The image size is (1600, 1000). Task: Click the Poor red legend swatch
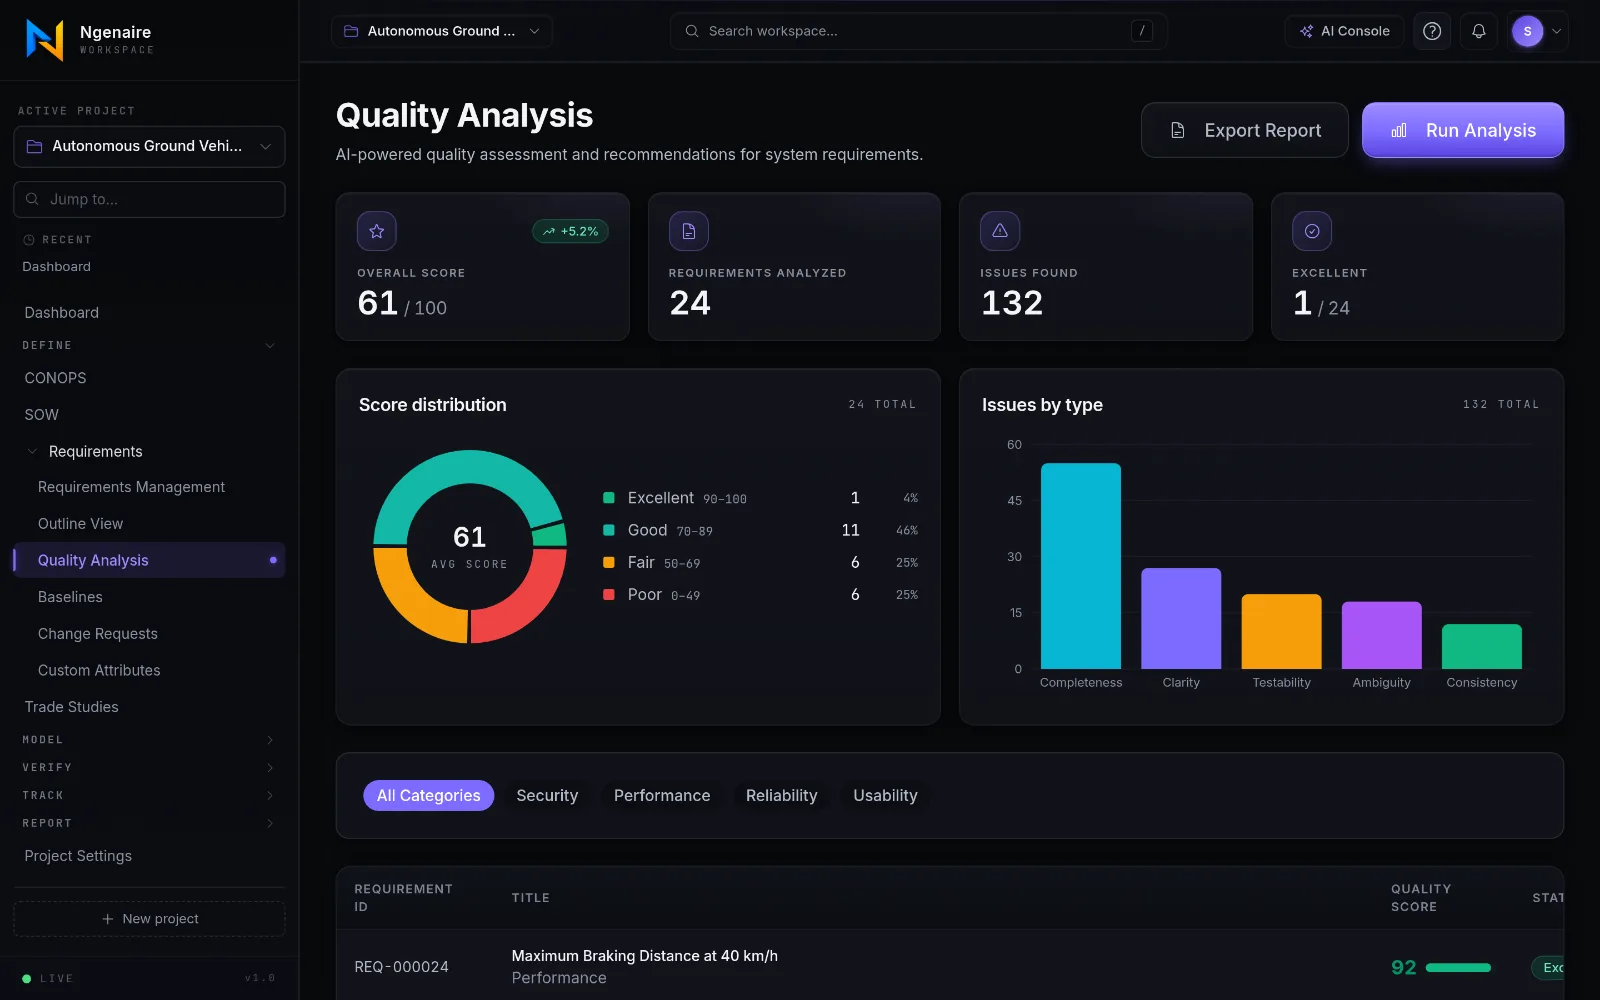(x=609, y=595)
